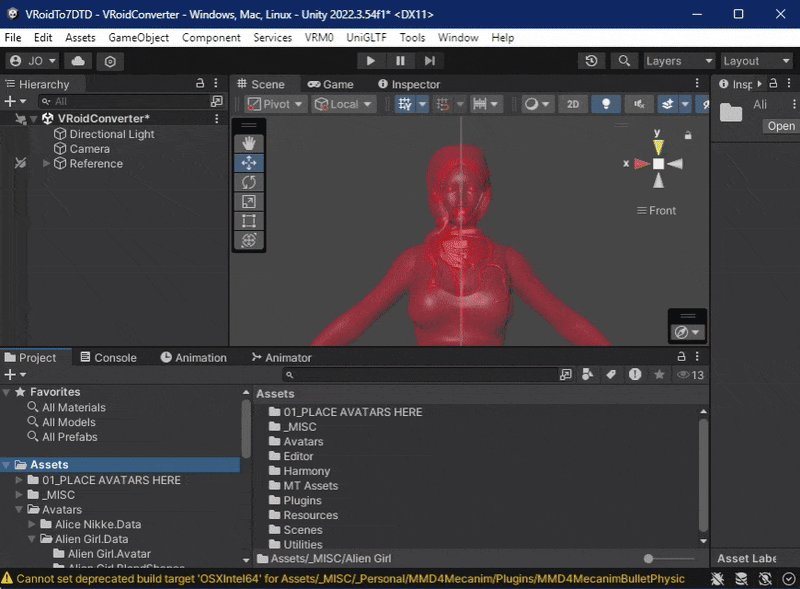Open Unity Version Control button

point(110,61)
